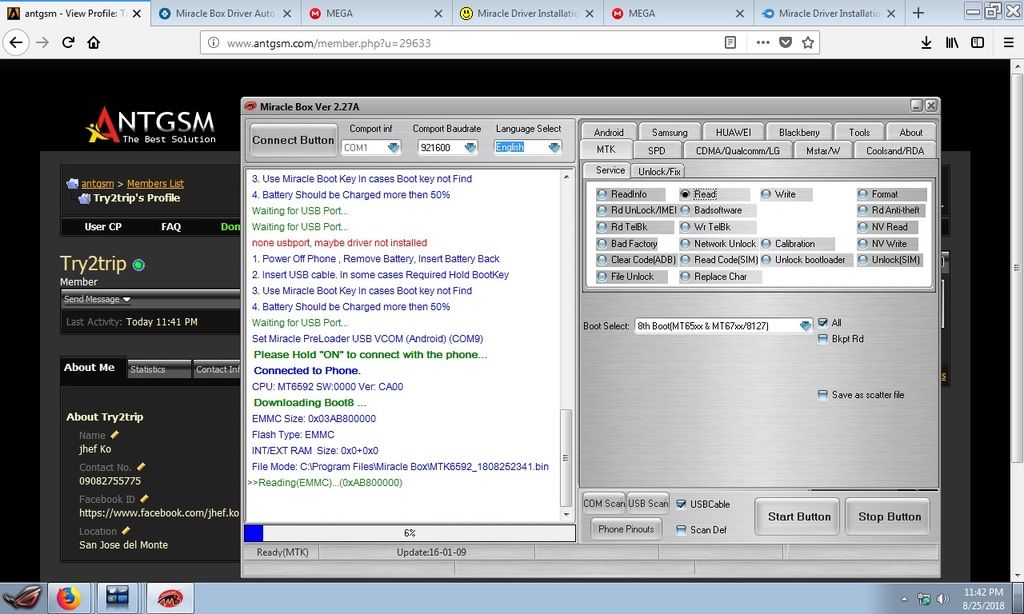This screenshot has height=614, width=1024.
Task: Open Firefox hamburger menu icon
Action: 1005,43
